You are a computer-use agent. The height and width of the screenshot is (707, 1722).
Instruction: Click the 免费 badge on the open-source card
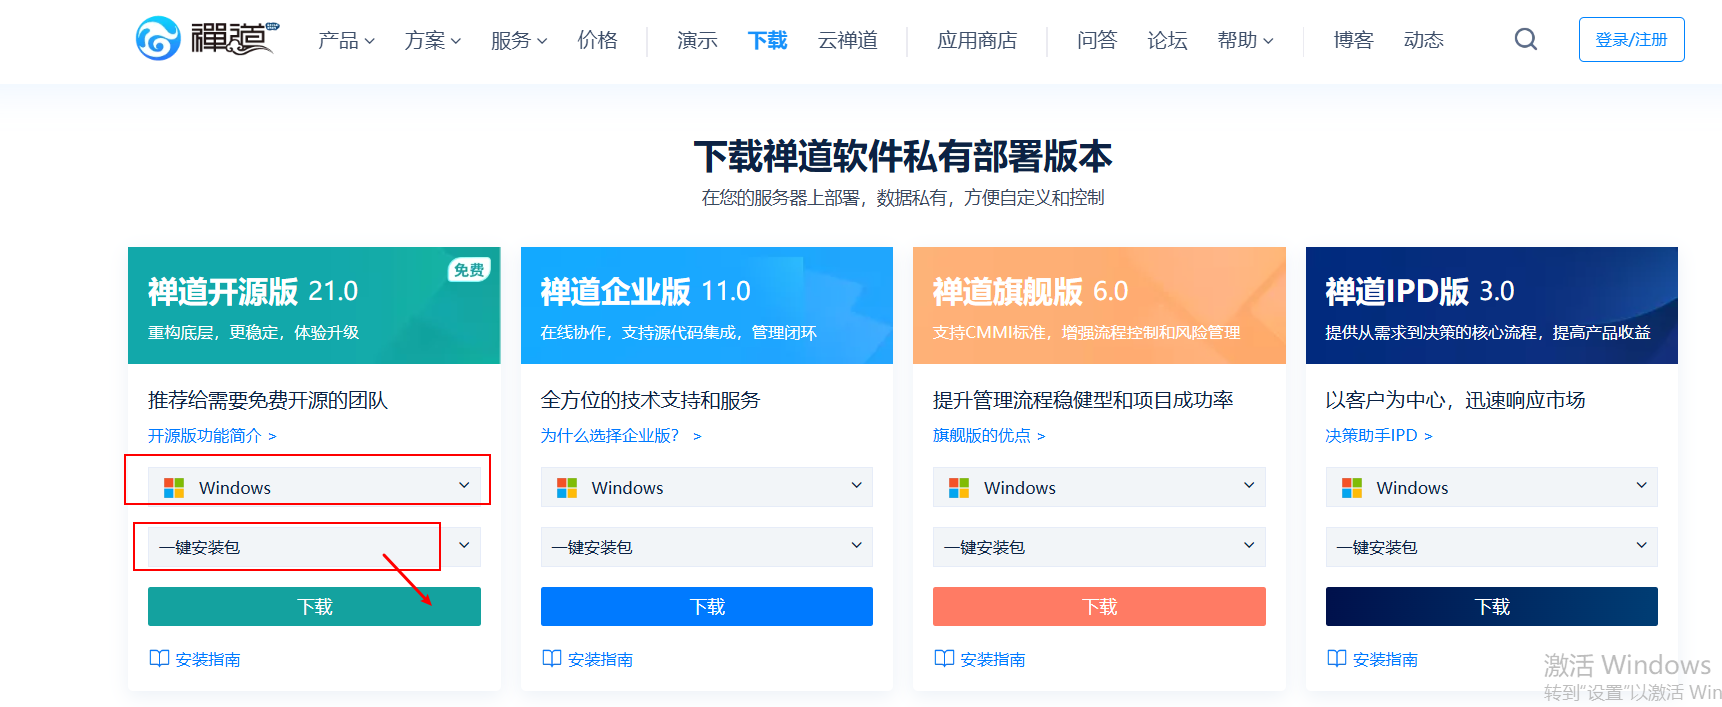pos(469,270)
